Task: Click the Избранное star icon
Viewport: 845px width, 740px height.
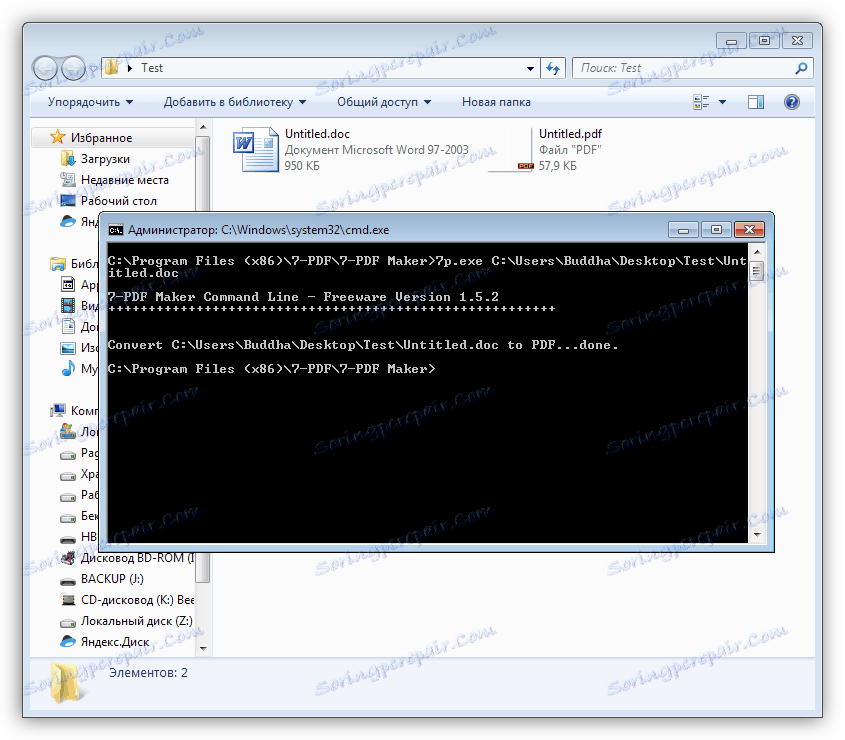Action: [x=57, y=137]
